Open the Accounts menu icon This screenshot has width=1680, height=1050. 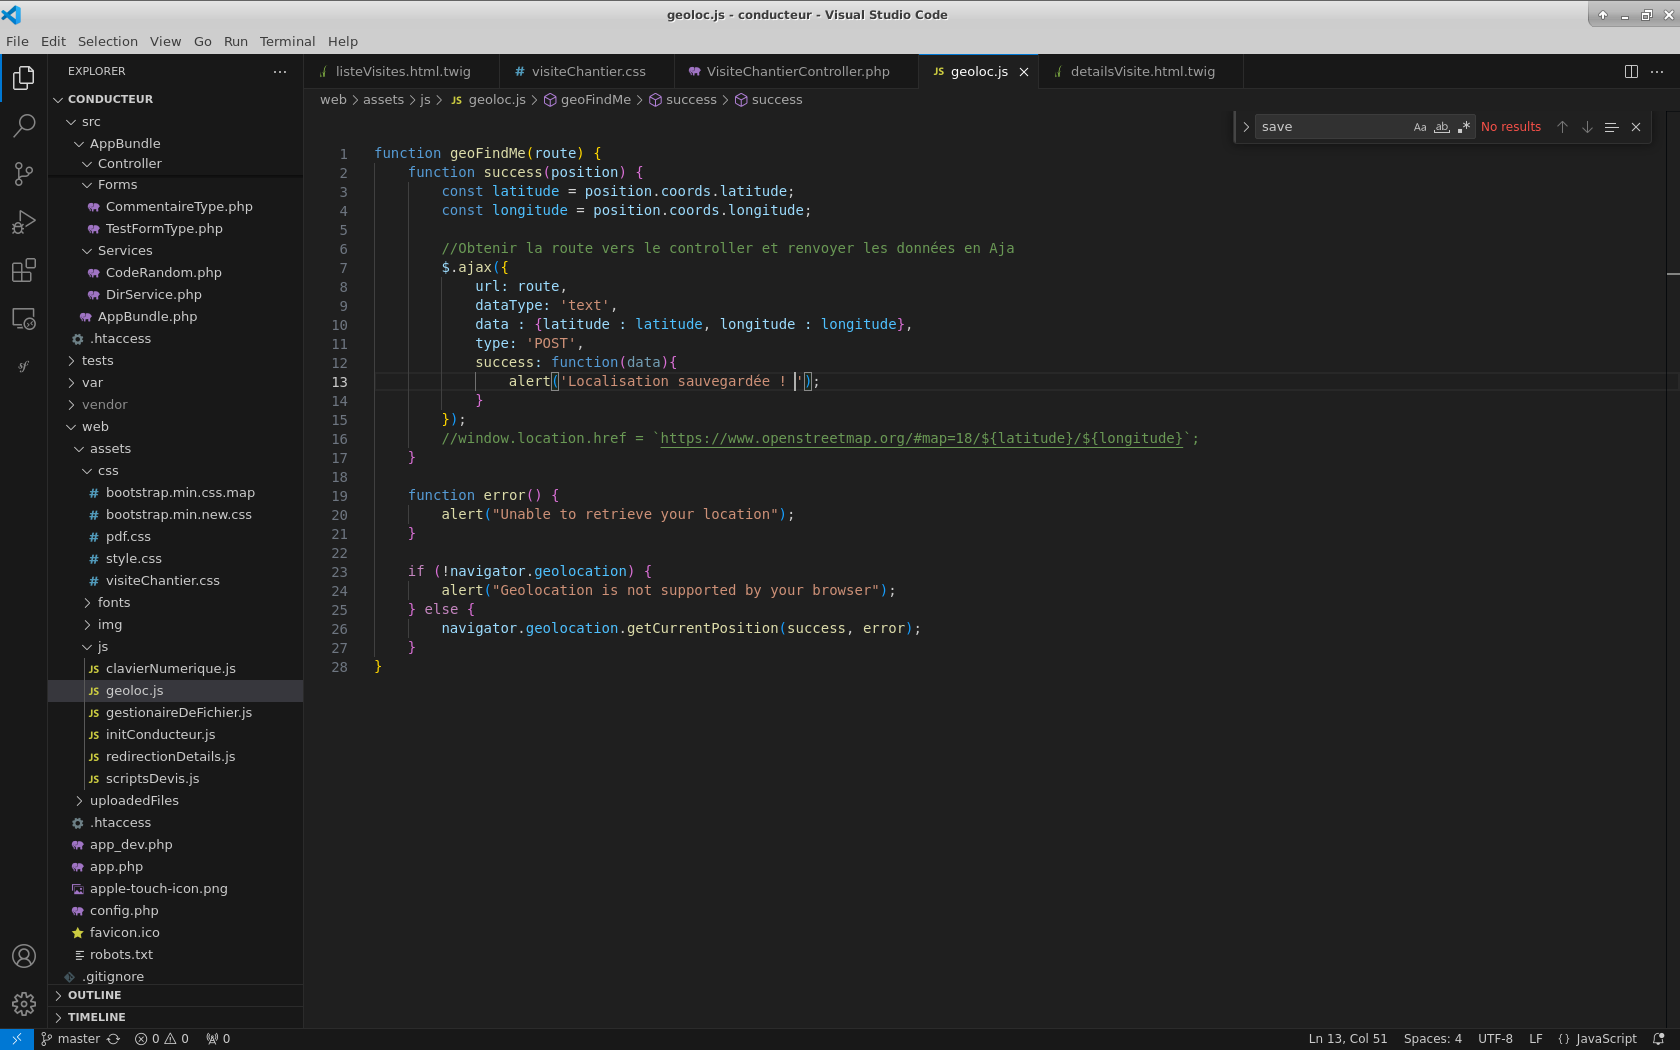pyautogui.click(x=24, y=956)
